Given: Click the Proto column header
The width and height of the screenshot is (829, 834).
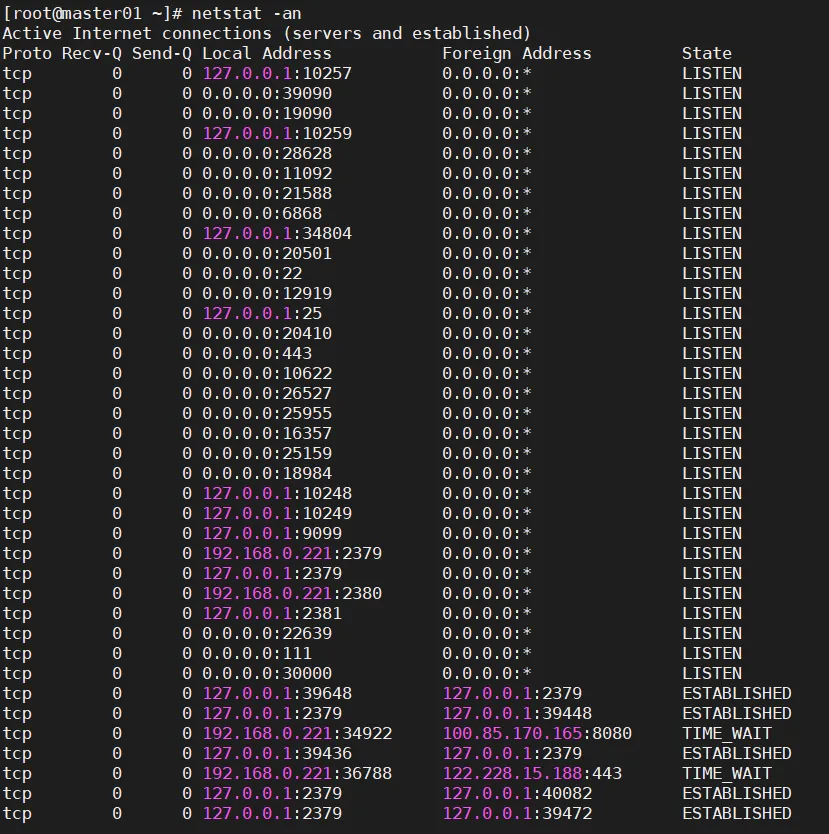Looking at the screenshot, I should tap(27, 53).
